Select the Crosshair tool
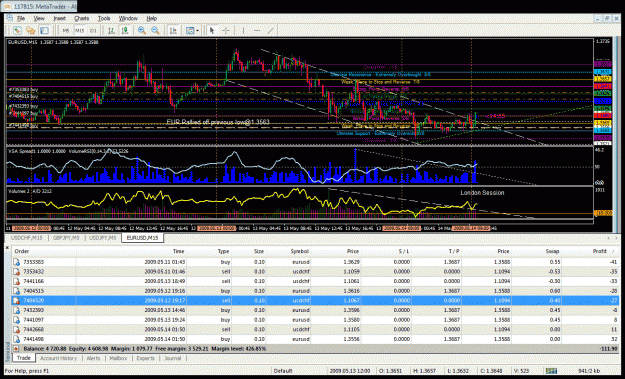The height and width of the screenshot is (379, 625). click(x=226, y=30)
